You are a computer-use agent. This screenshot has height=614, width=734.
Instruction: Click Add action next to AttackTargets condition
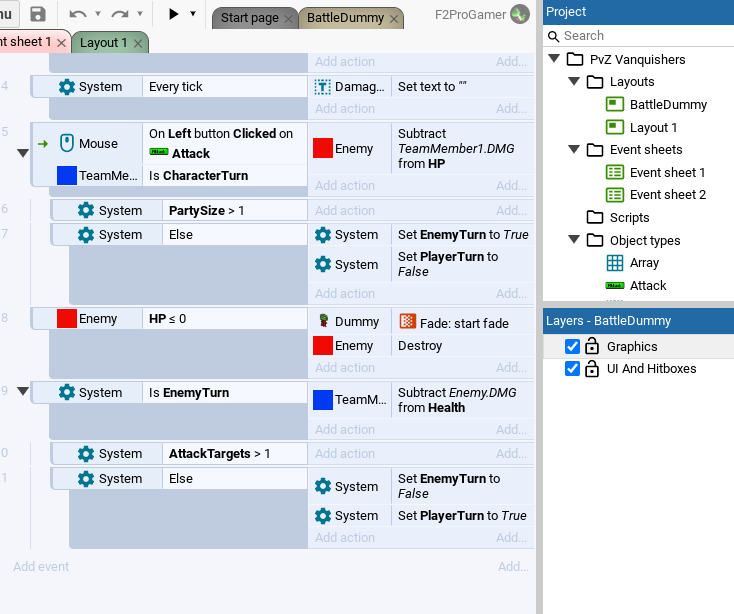pyautogui.click(x=345, y=453)
